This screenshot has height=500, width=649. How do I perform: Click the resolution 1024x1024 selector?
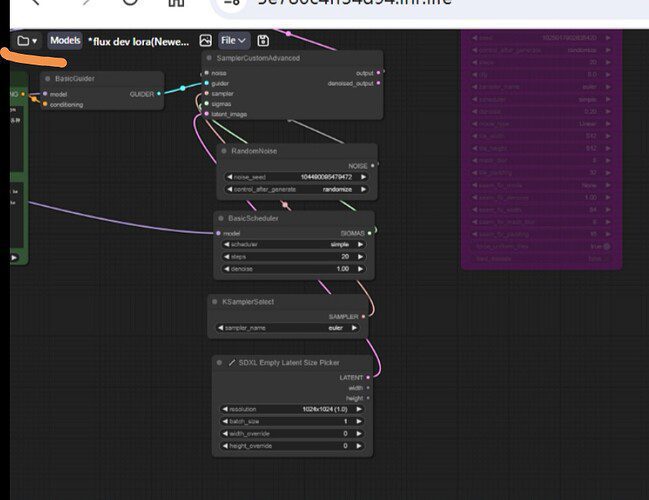pos(292,409)
